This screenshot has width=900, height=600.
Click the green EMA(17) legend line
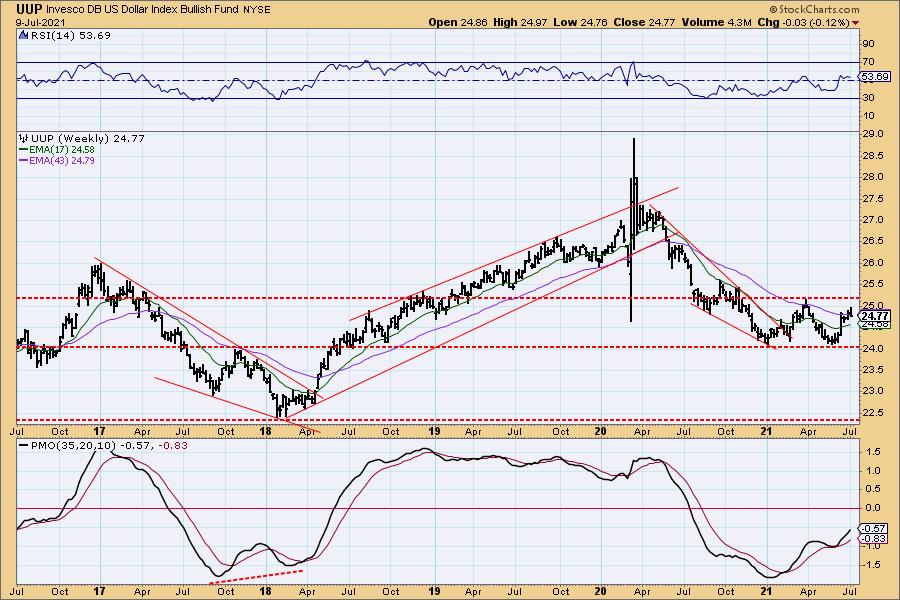[x=24, y=149]
